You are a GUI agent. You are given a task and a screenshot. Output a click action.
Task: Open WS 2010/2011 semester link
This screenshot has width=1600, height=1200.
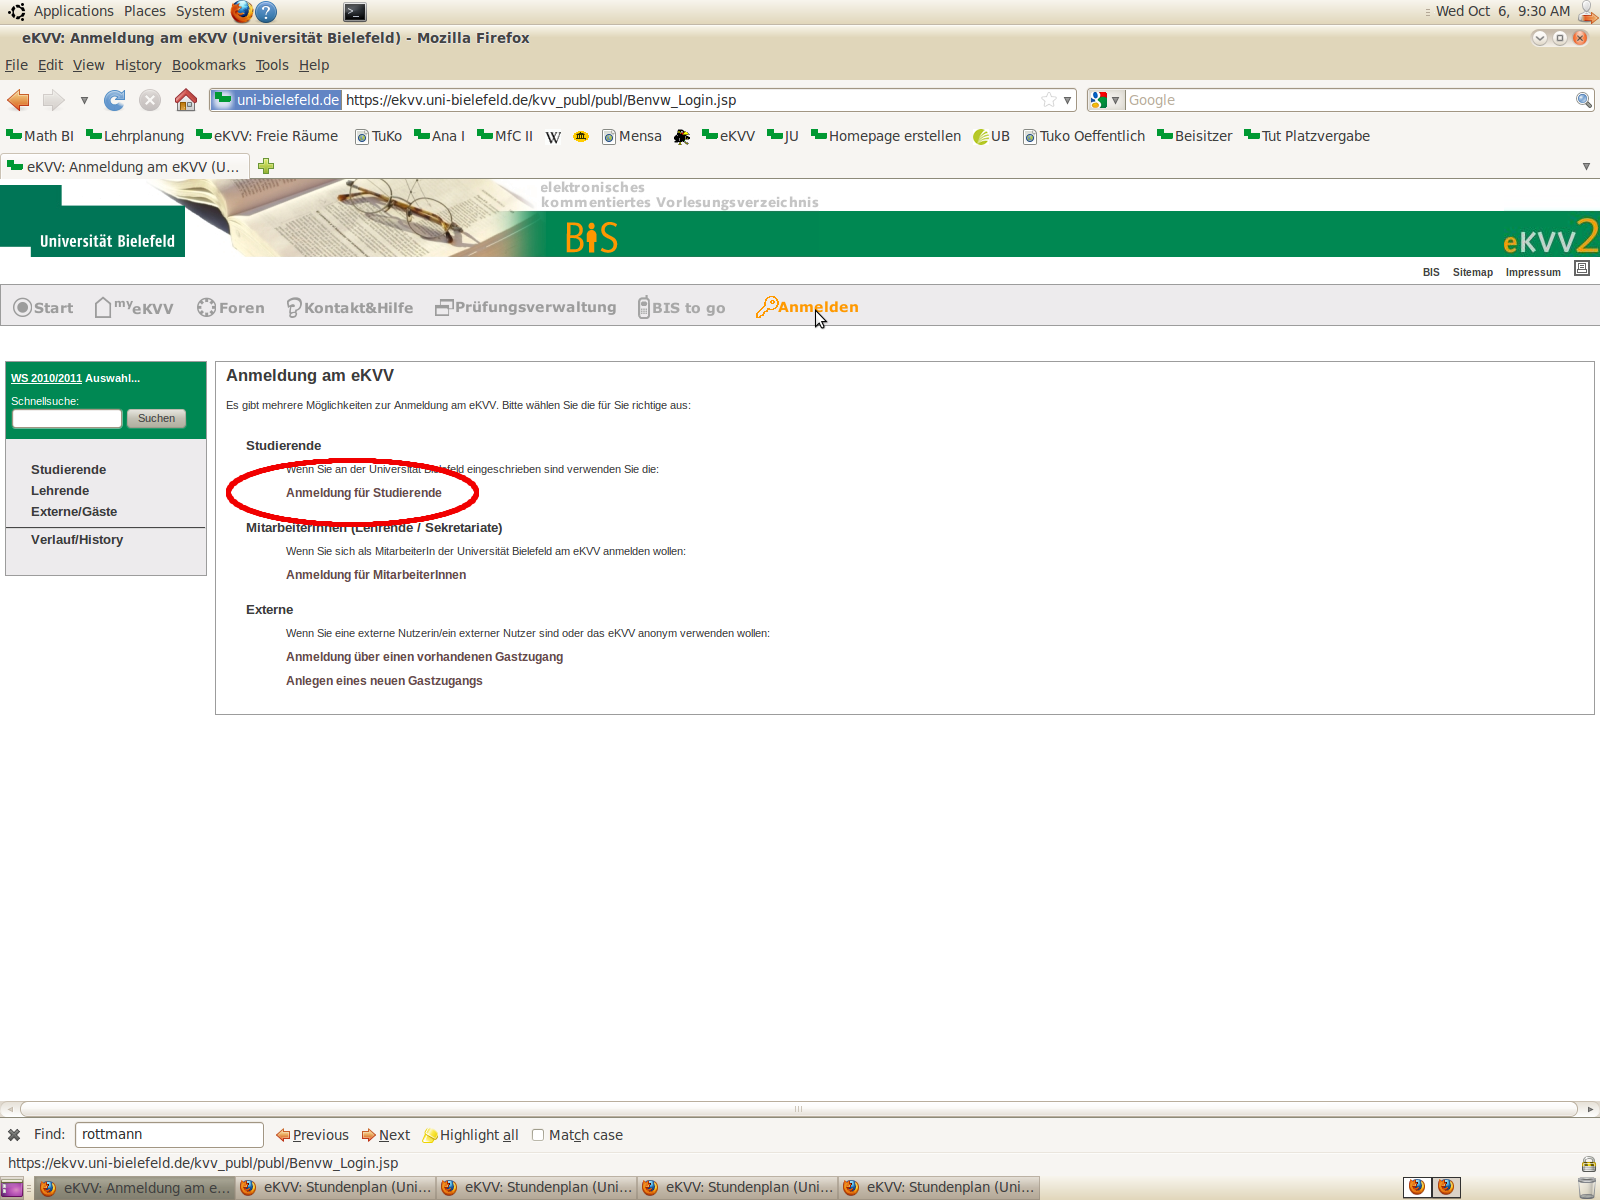click(x=46, y=378)
